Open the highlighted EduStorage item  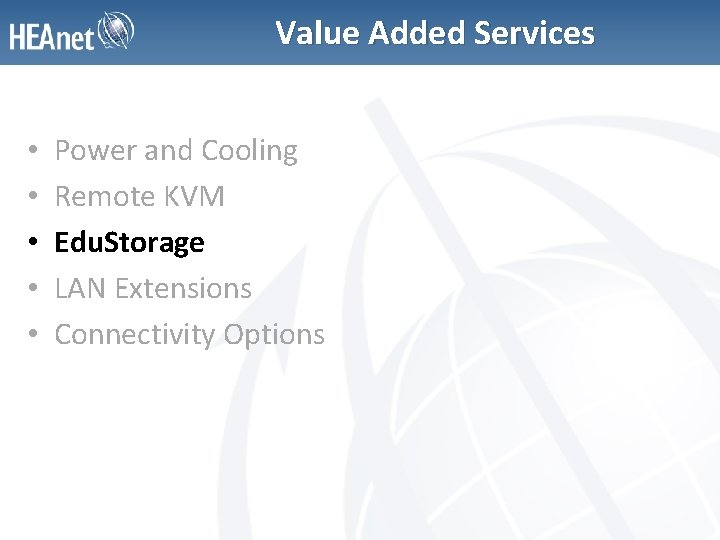point(129,242)
